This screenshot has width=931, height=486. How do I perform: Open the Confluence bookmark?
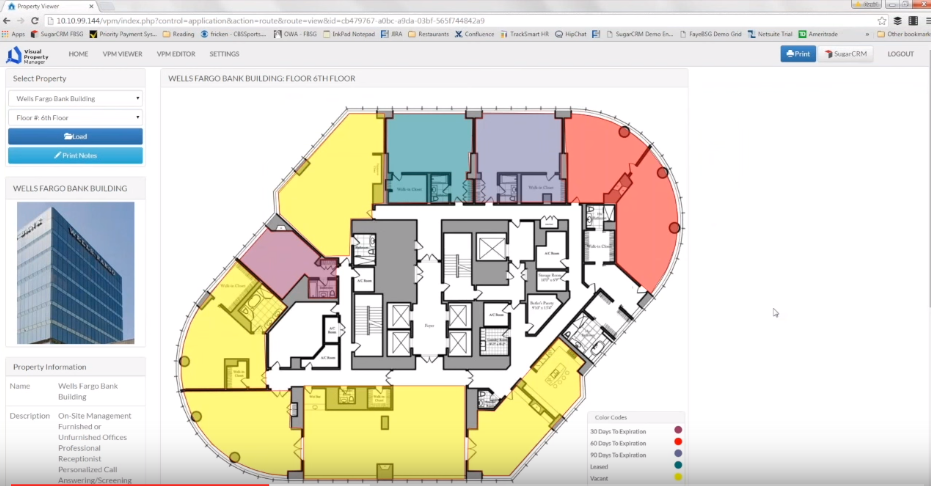click(474, 34)
